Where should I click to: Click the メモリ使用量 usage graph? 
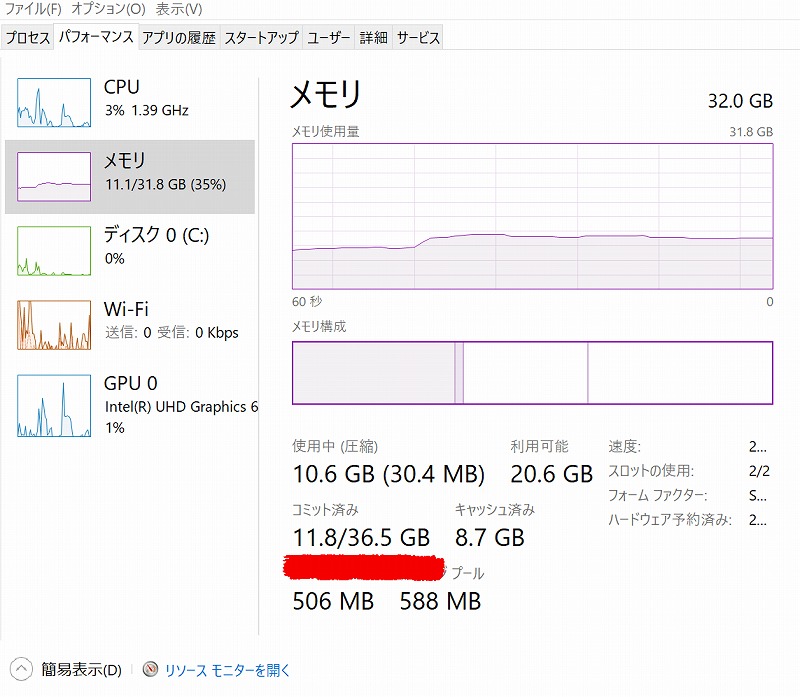pos(532,215)
